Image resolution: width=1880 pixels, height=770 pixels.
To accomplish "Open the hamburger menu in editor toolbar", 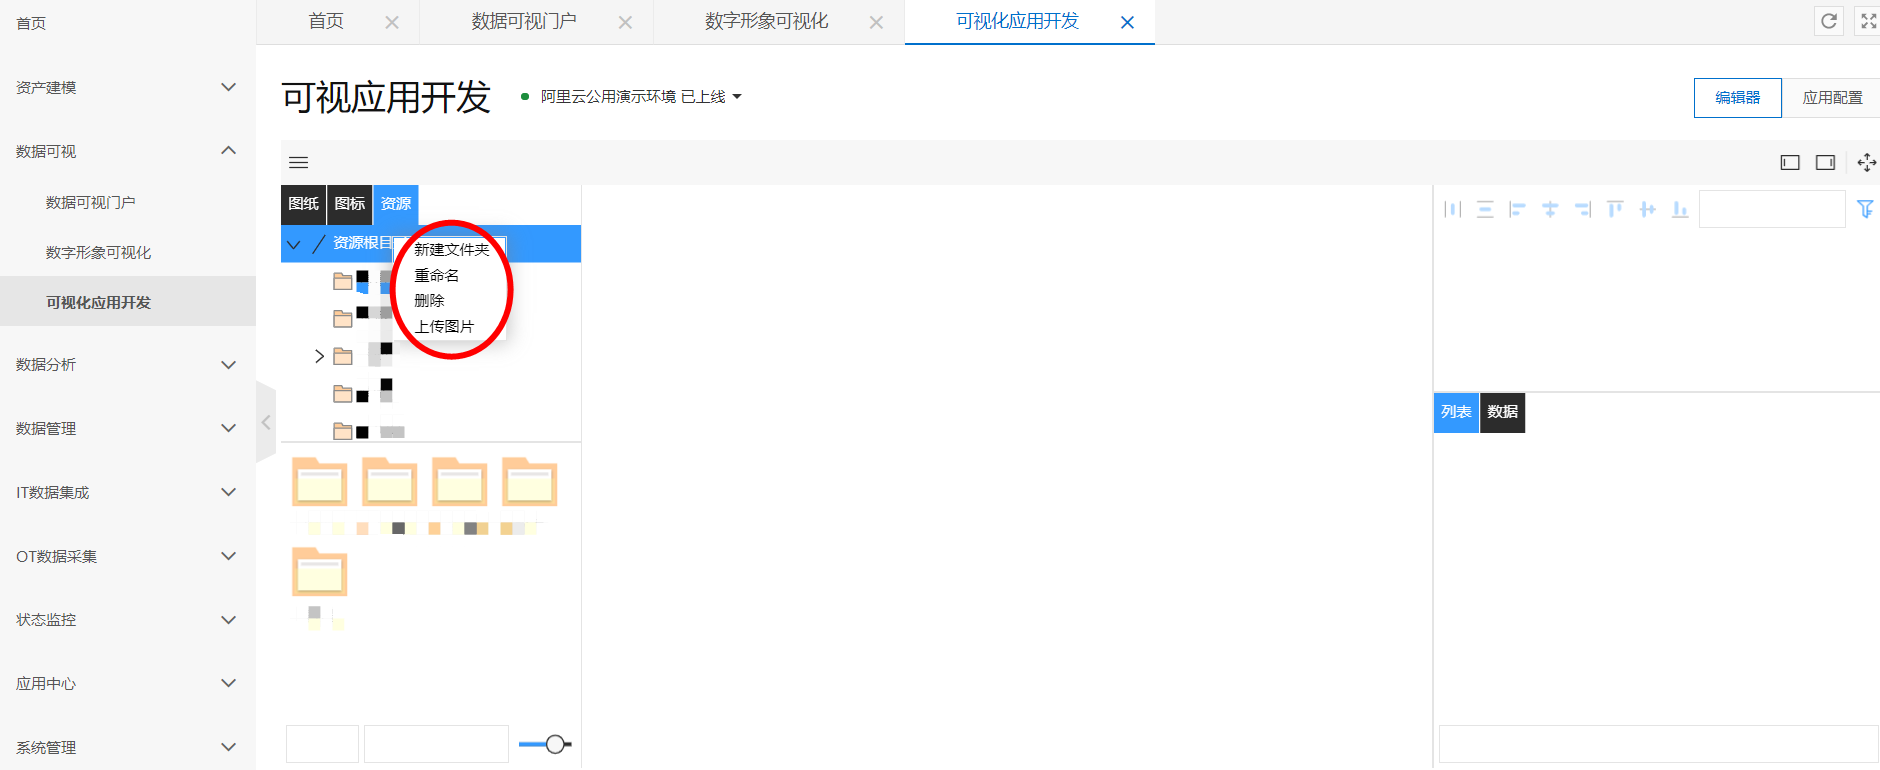I will pos(298,162).
